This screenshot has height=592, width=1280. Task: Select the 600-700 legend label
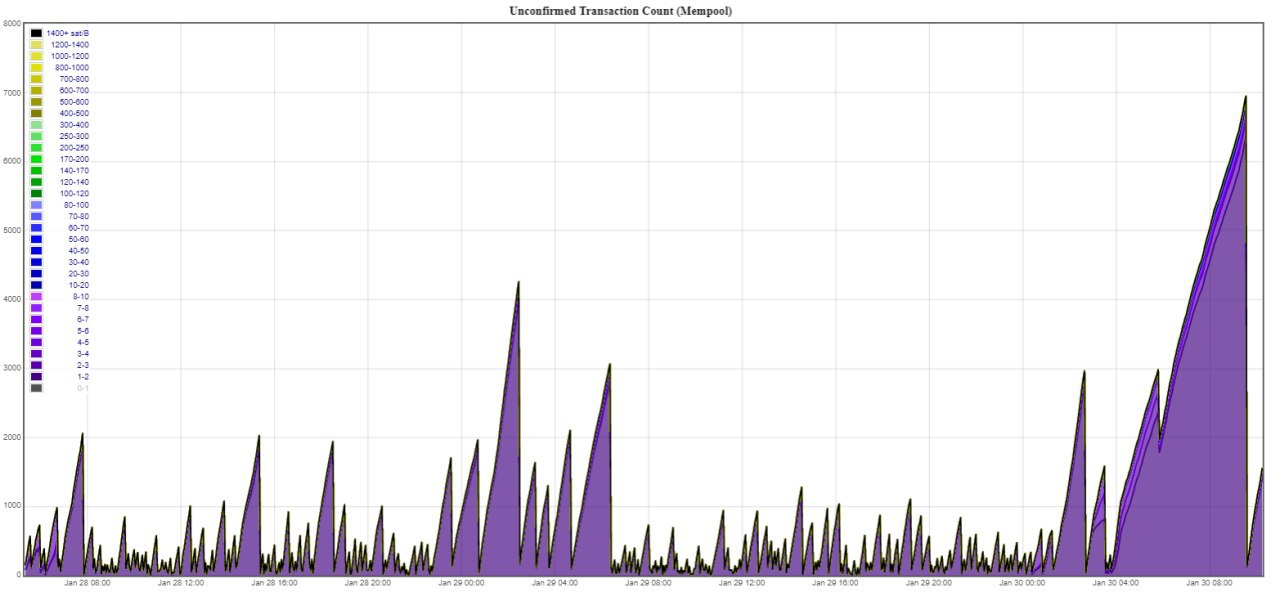click(x=74, y=90)
